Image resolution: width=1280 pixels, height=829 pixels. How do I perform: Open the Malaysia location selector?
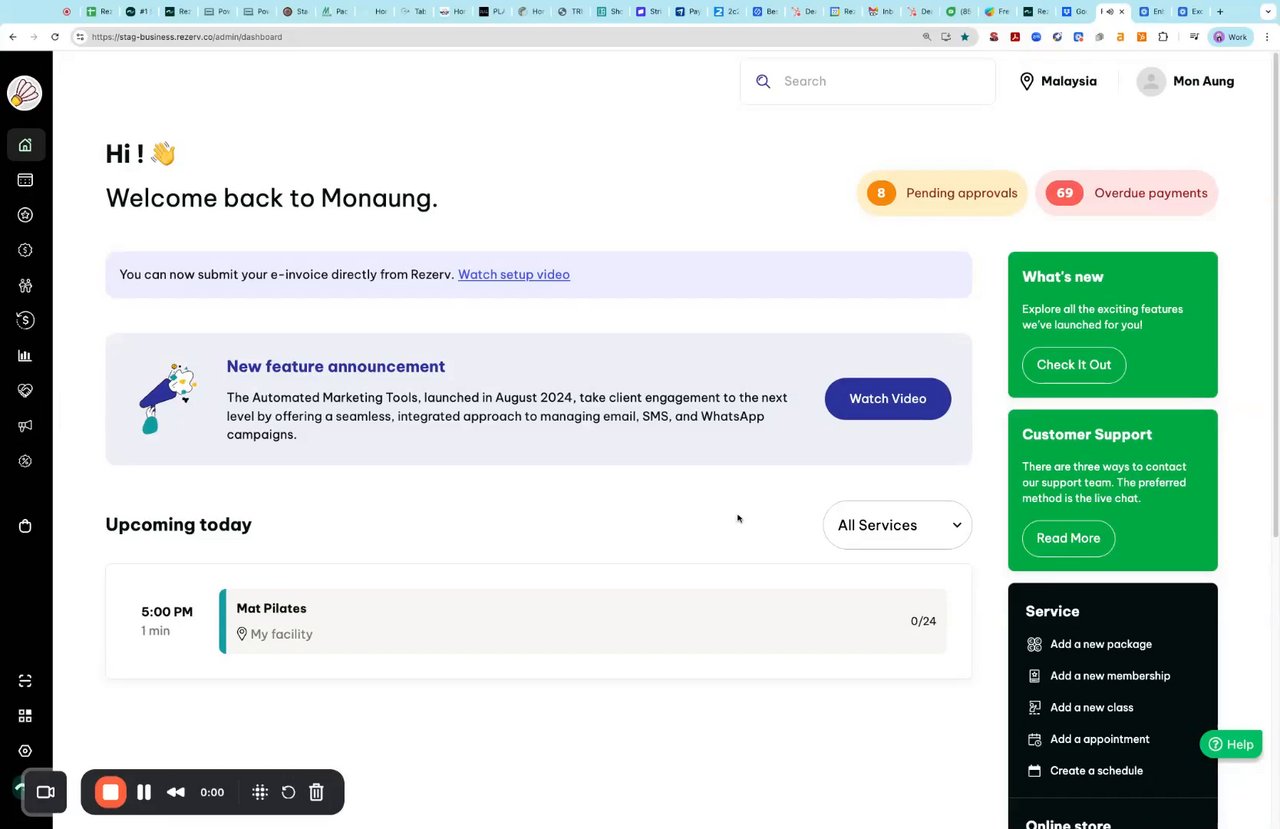pyautogui.click(x=1058, y=81)
